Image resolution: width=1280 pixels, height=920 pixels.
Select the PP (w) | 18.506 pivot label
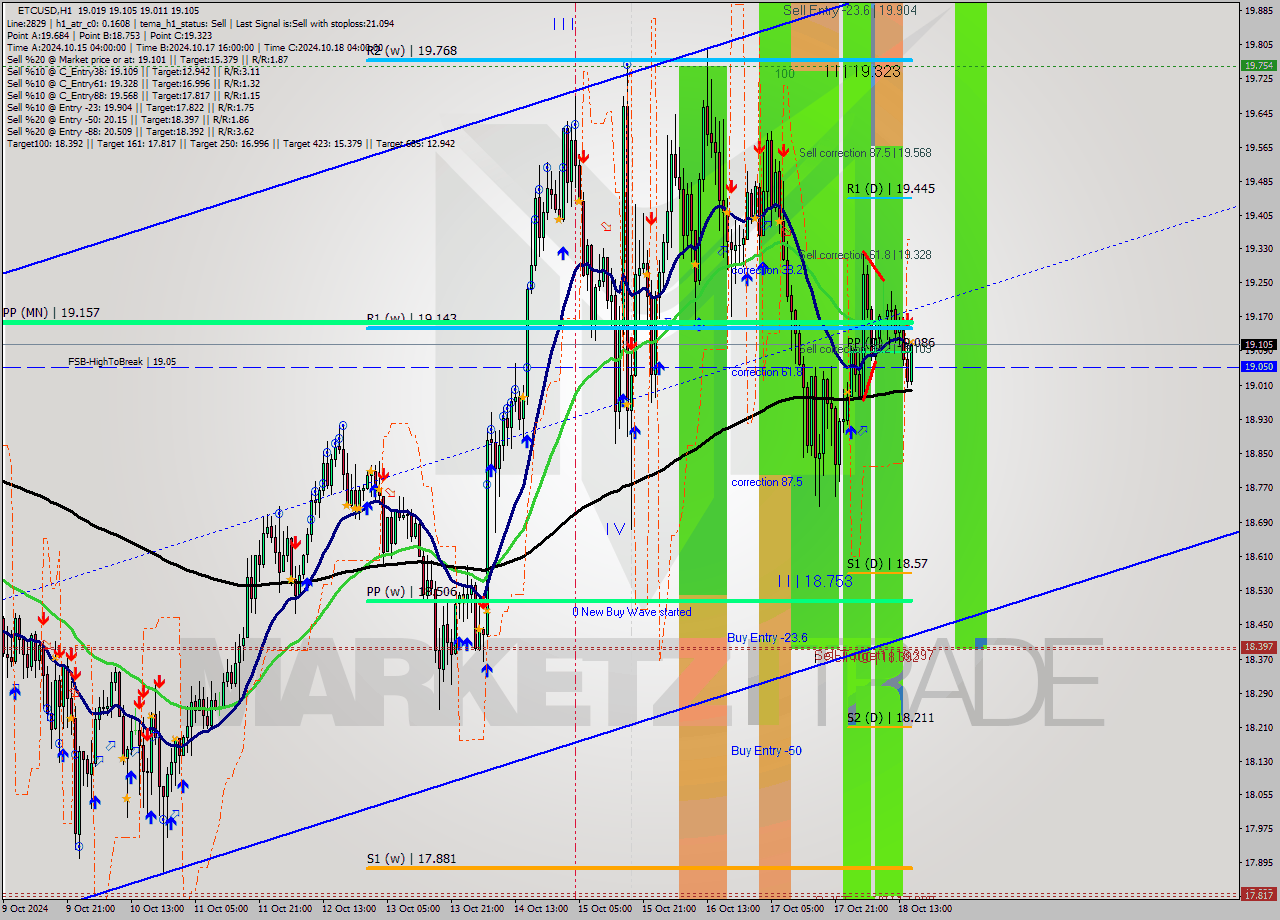(411, 592)
